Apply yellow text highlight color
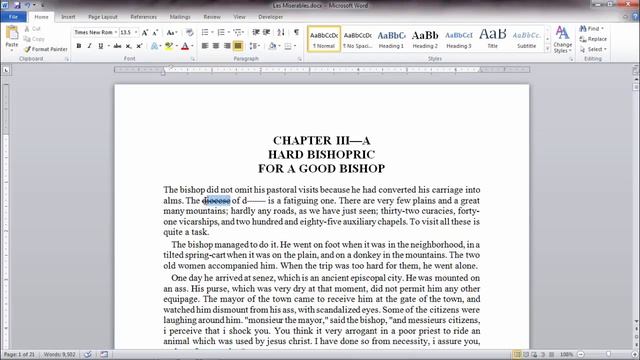Image resolution: width=640 pixels, height=360 pixels. 169,46
